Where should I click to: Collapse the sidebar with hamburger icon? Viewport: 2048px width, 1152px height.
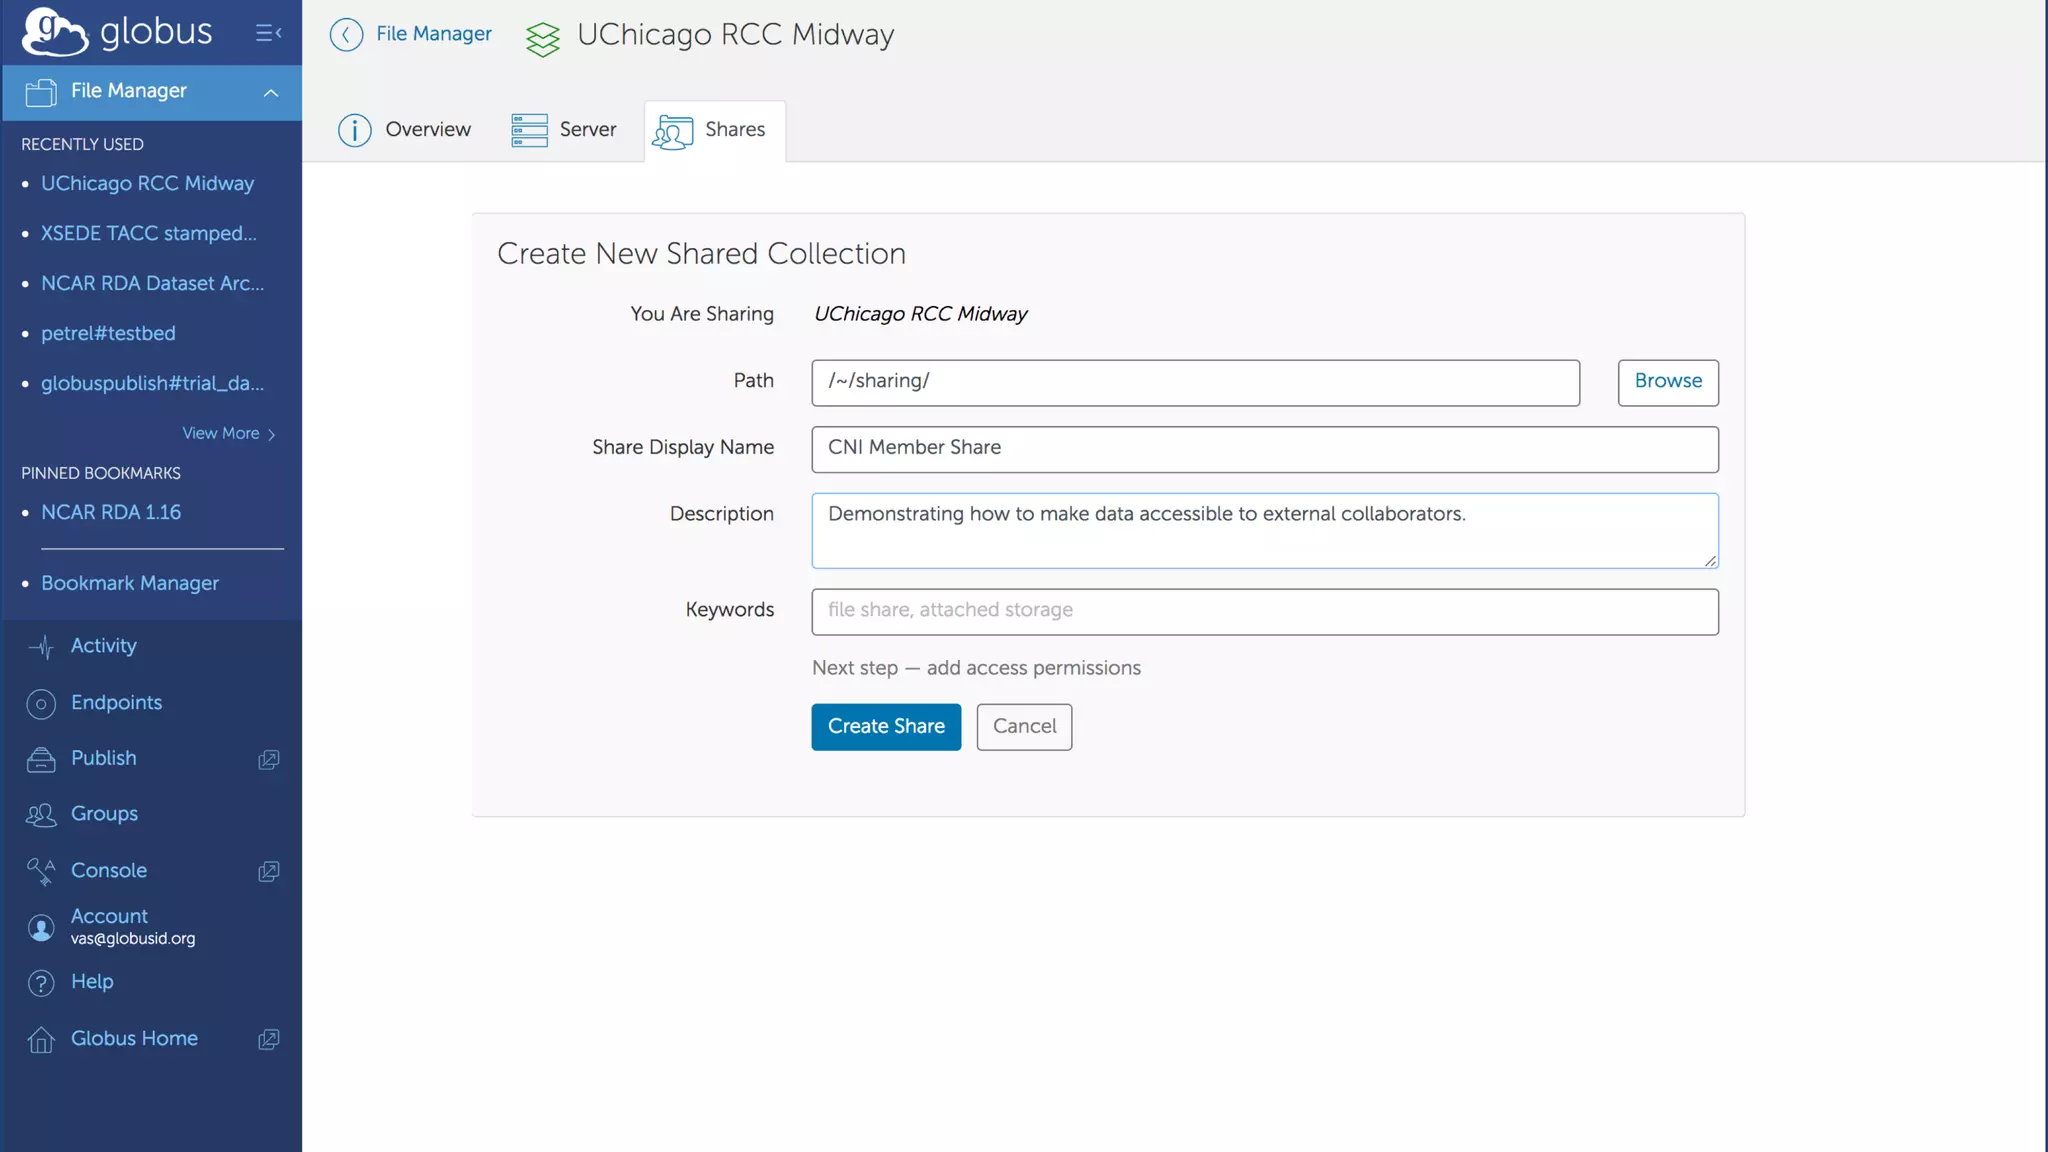point(268,33)
